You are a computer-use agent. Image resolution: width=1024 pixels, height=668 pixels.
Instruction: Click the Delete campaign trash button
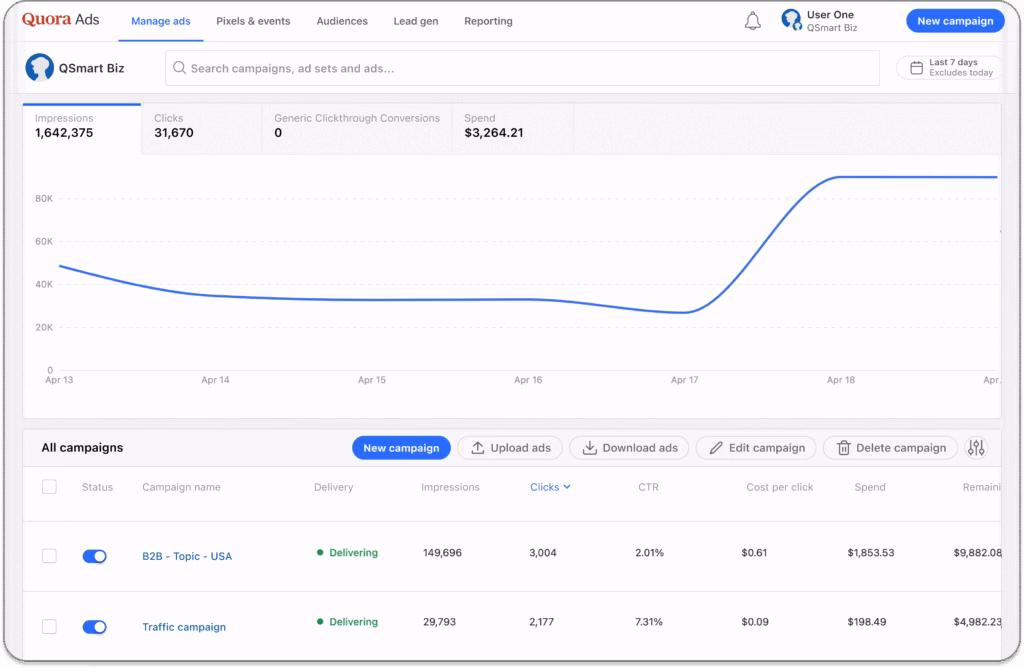[x=890, y=448]
